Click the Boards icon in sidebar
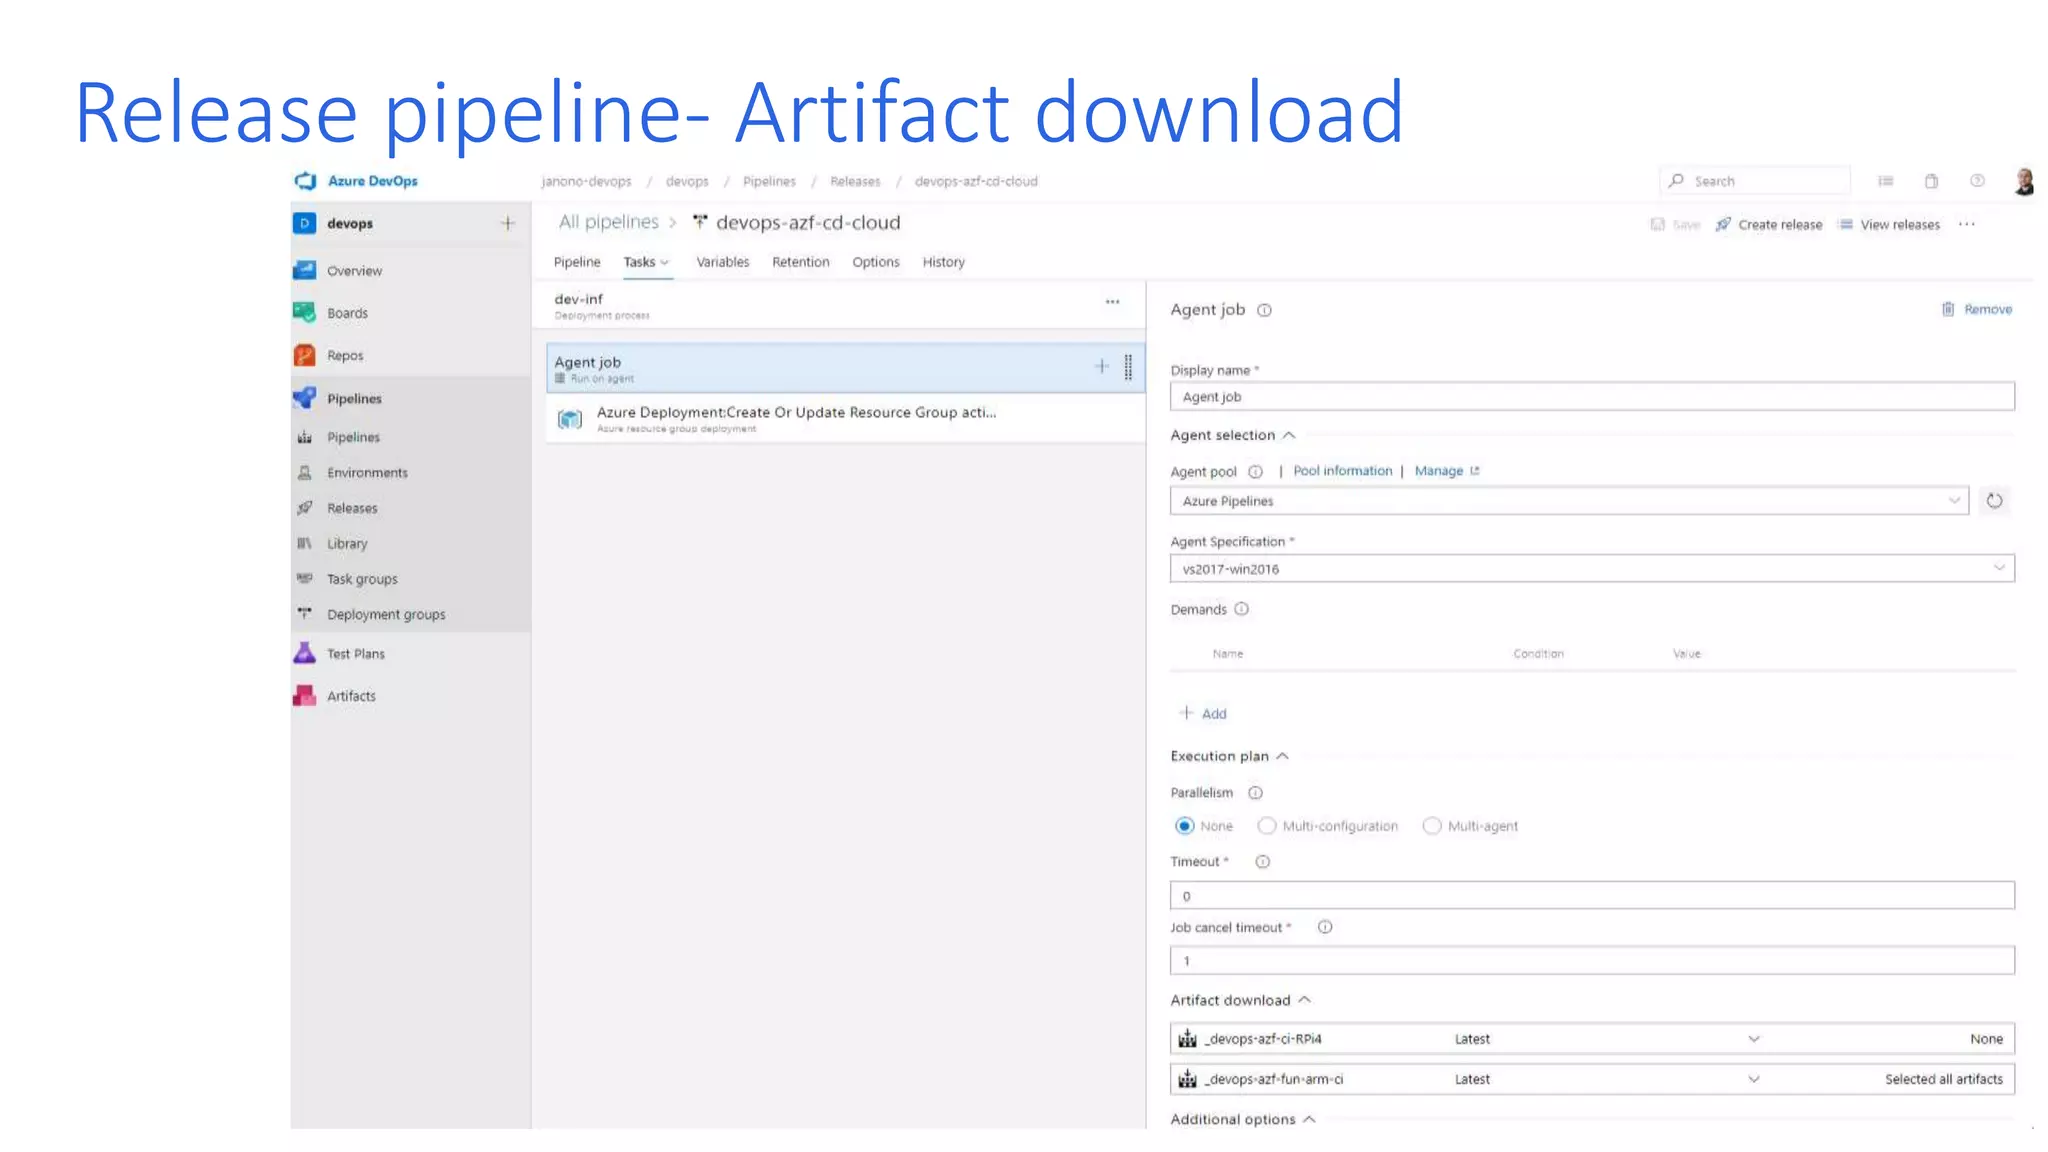Viewport: 2048px width, 1152px height. point(305,312)
